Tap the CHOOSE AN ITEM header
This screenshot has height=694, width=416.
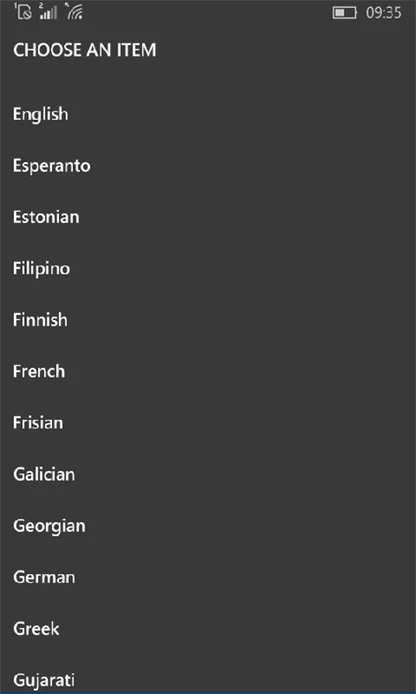(85, 50)
